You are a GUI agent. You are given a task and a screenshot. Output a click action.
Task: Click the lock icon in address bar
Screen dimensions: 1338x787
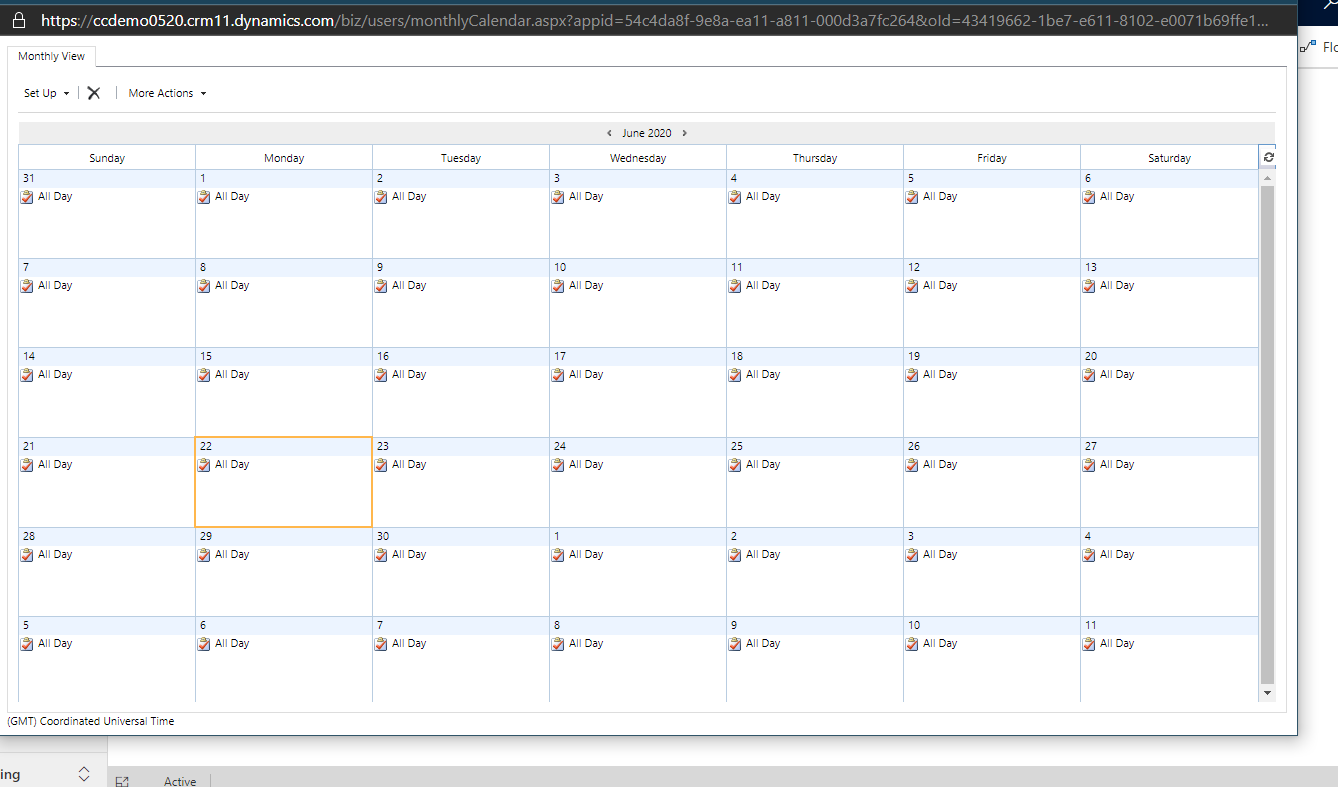(19, 19)
